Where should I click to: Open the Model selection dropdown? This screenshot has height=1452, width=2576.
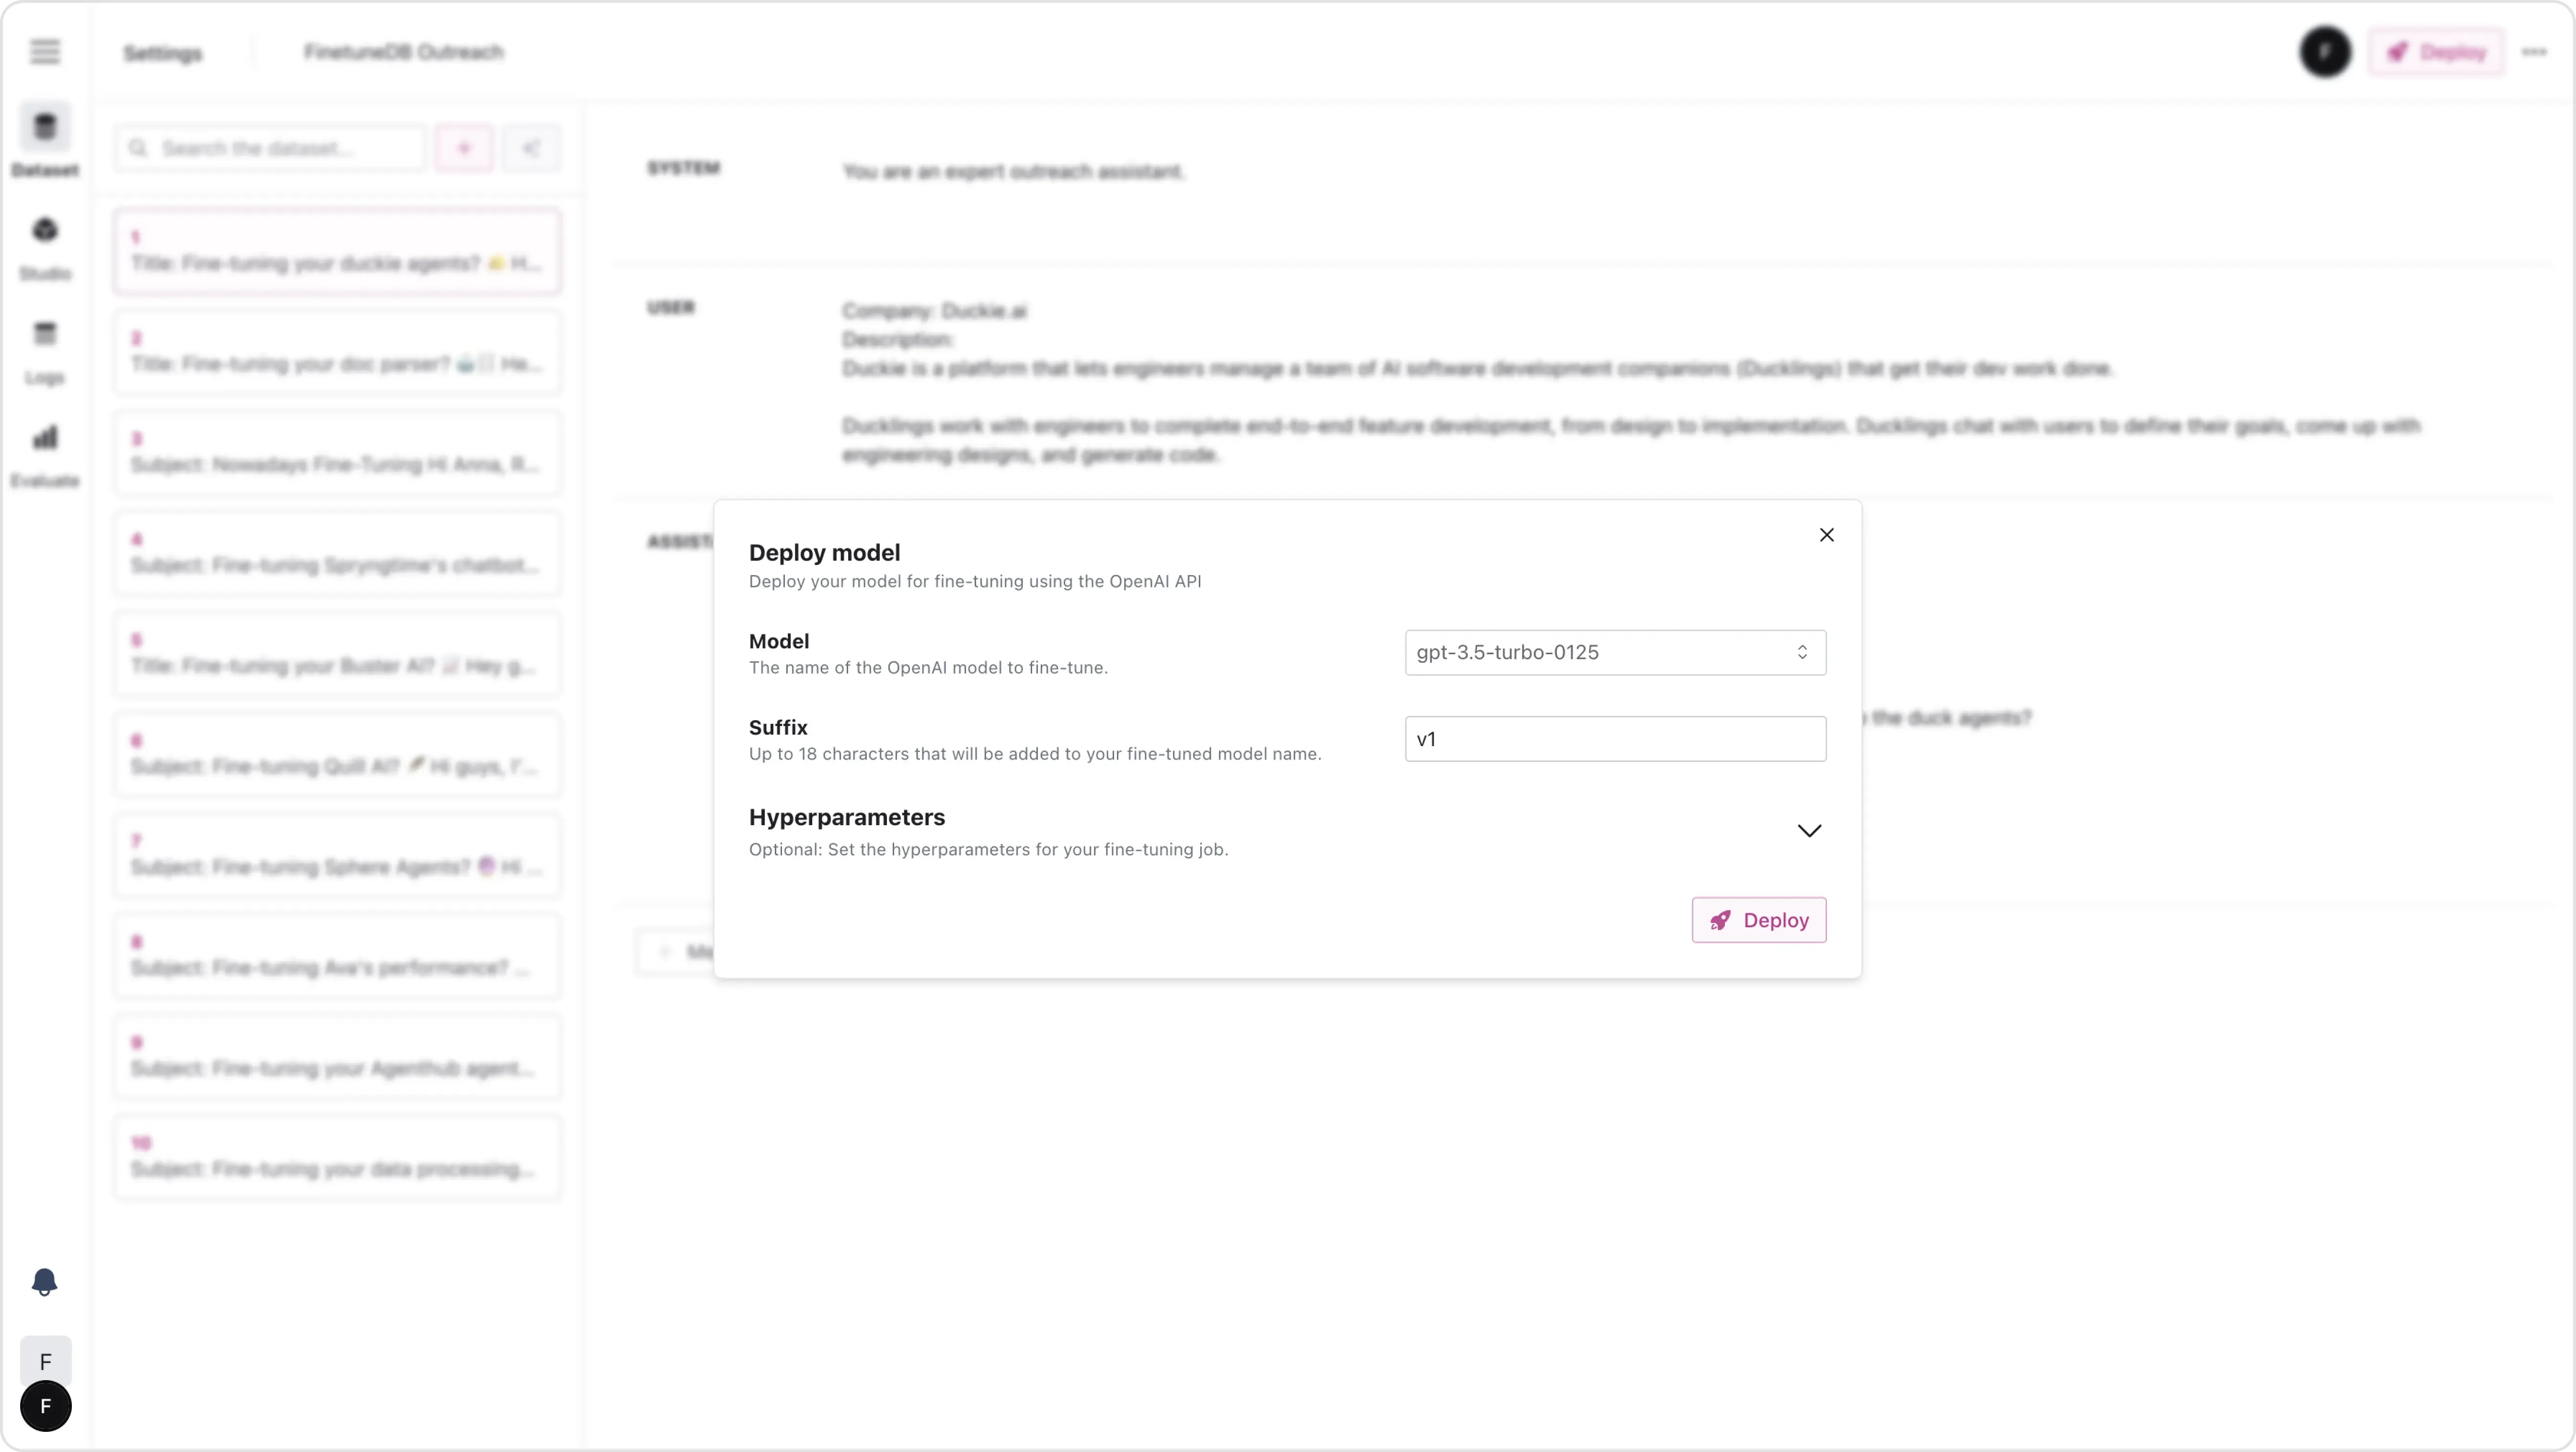(x=1614, y=652)
